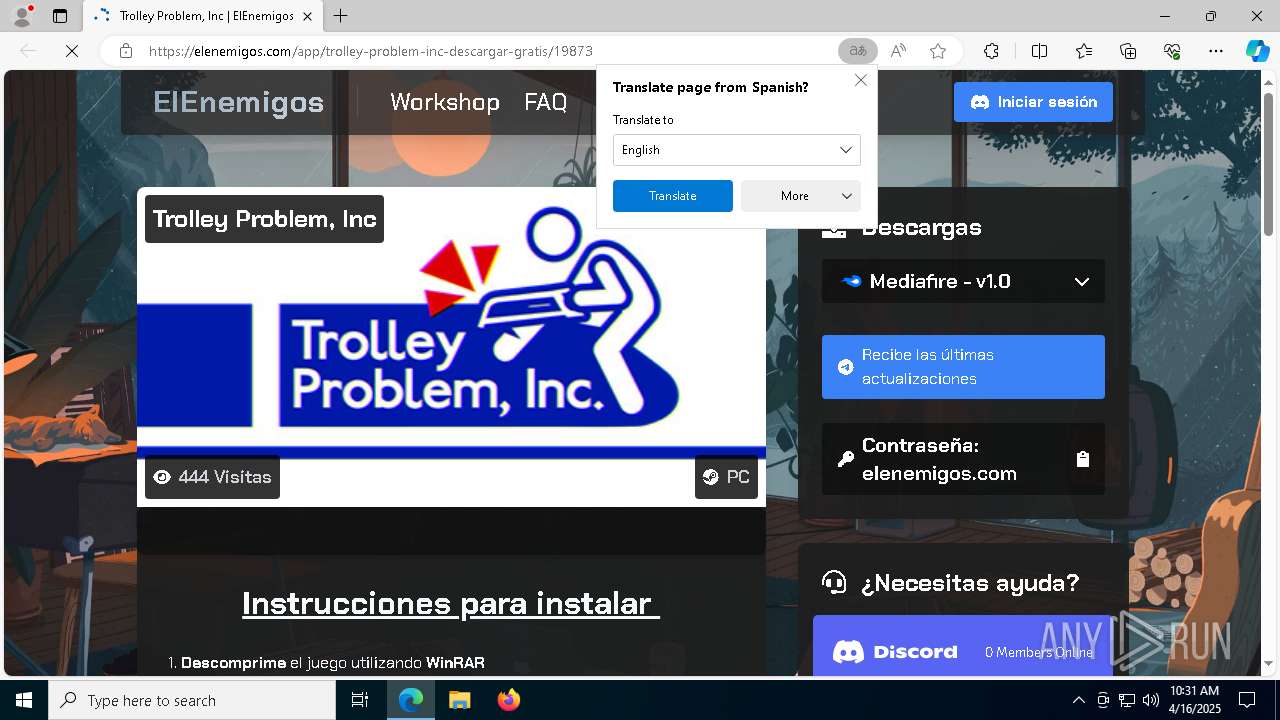
Task: Select the Trolley Problem, Inc browser tab
Action: click(203, 16)
